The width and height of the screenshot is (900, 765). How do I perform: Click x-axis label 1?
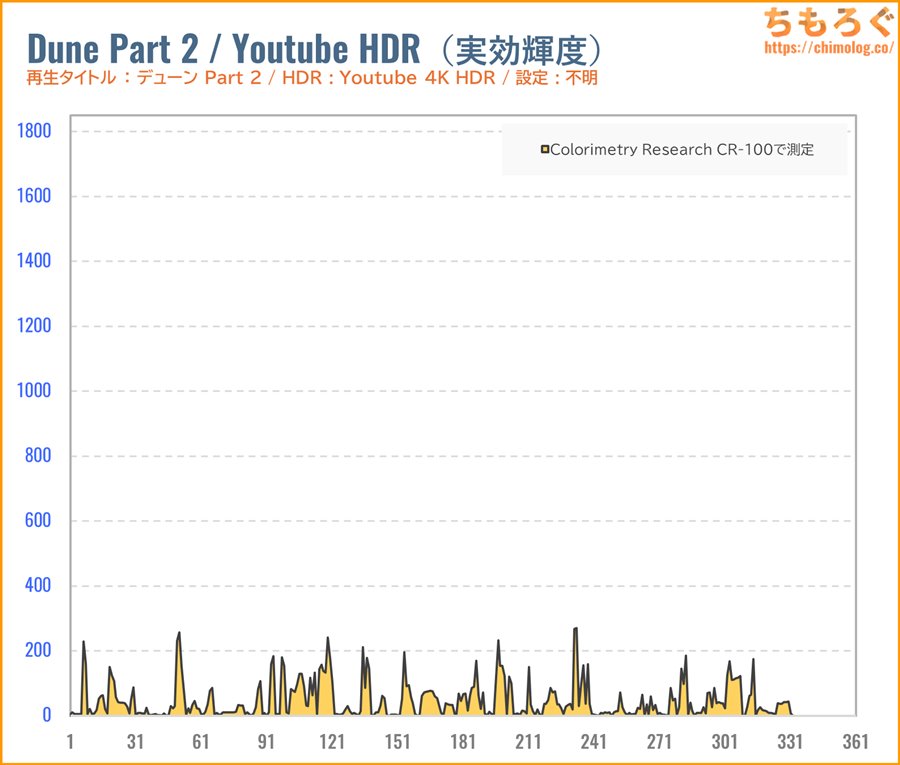70,741
